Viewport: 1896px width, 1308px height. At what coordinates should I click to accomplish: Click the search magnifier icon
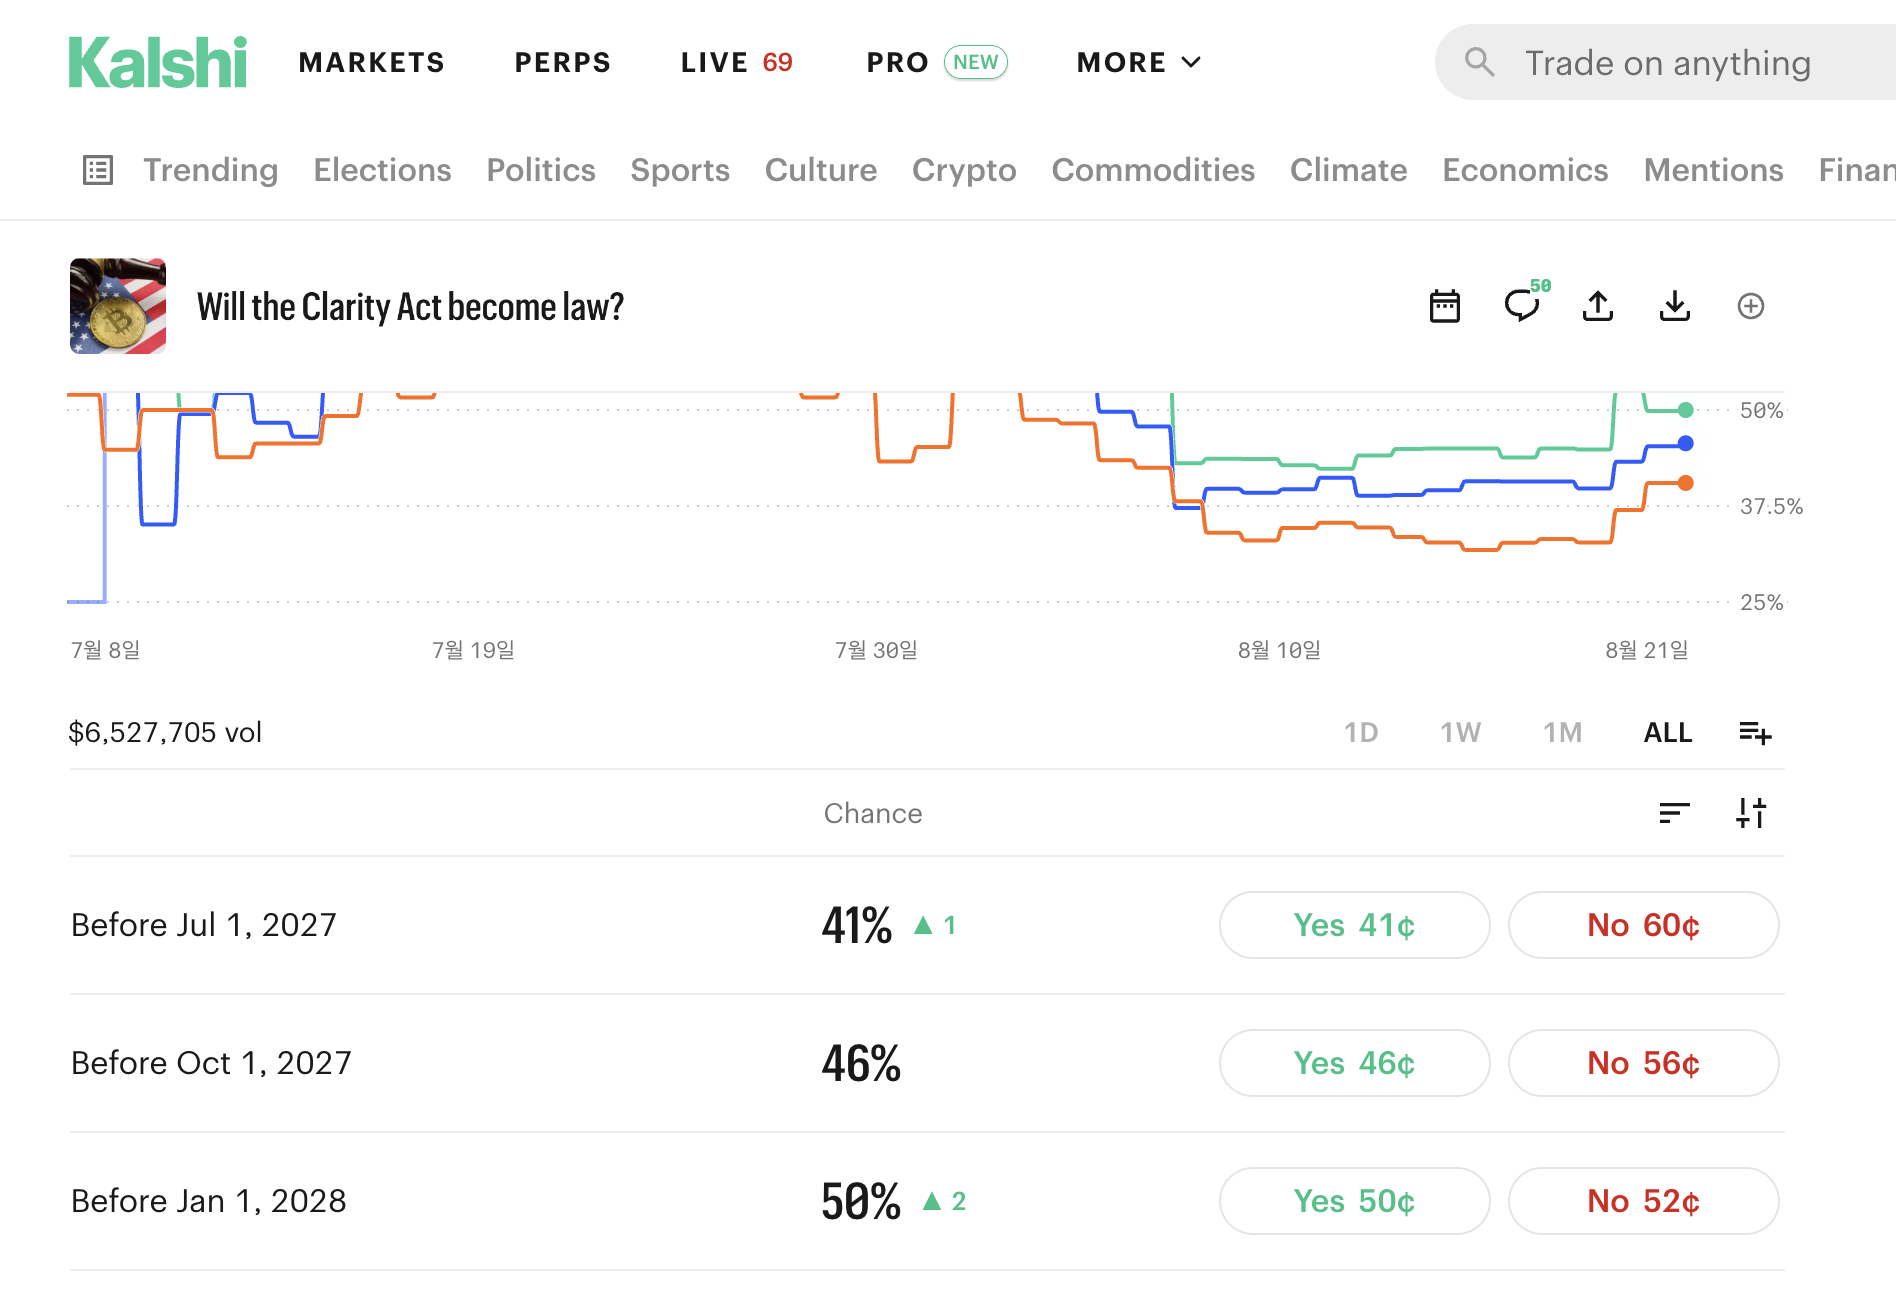(x=1479, y=62)
